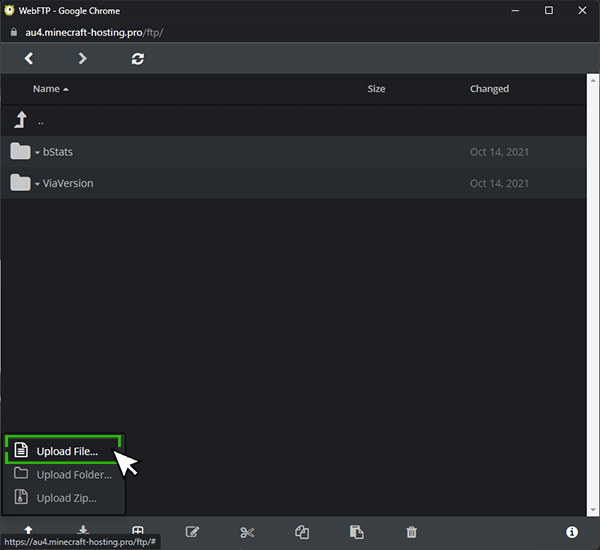Minimize the WebFTP Chrome window
The width and height of the screenshot is (600, 550).
click(515, 10)
